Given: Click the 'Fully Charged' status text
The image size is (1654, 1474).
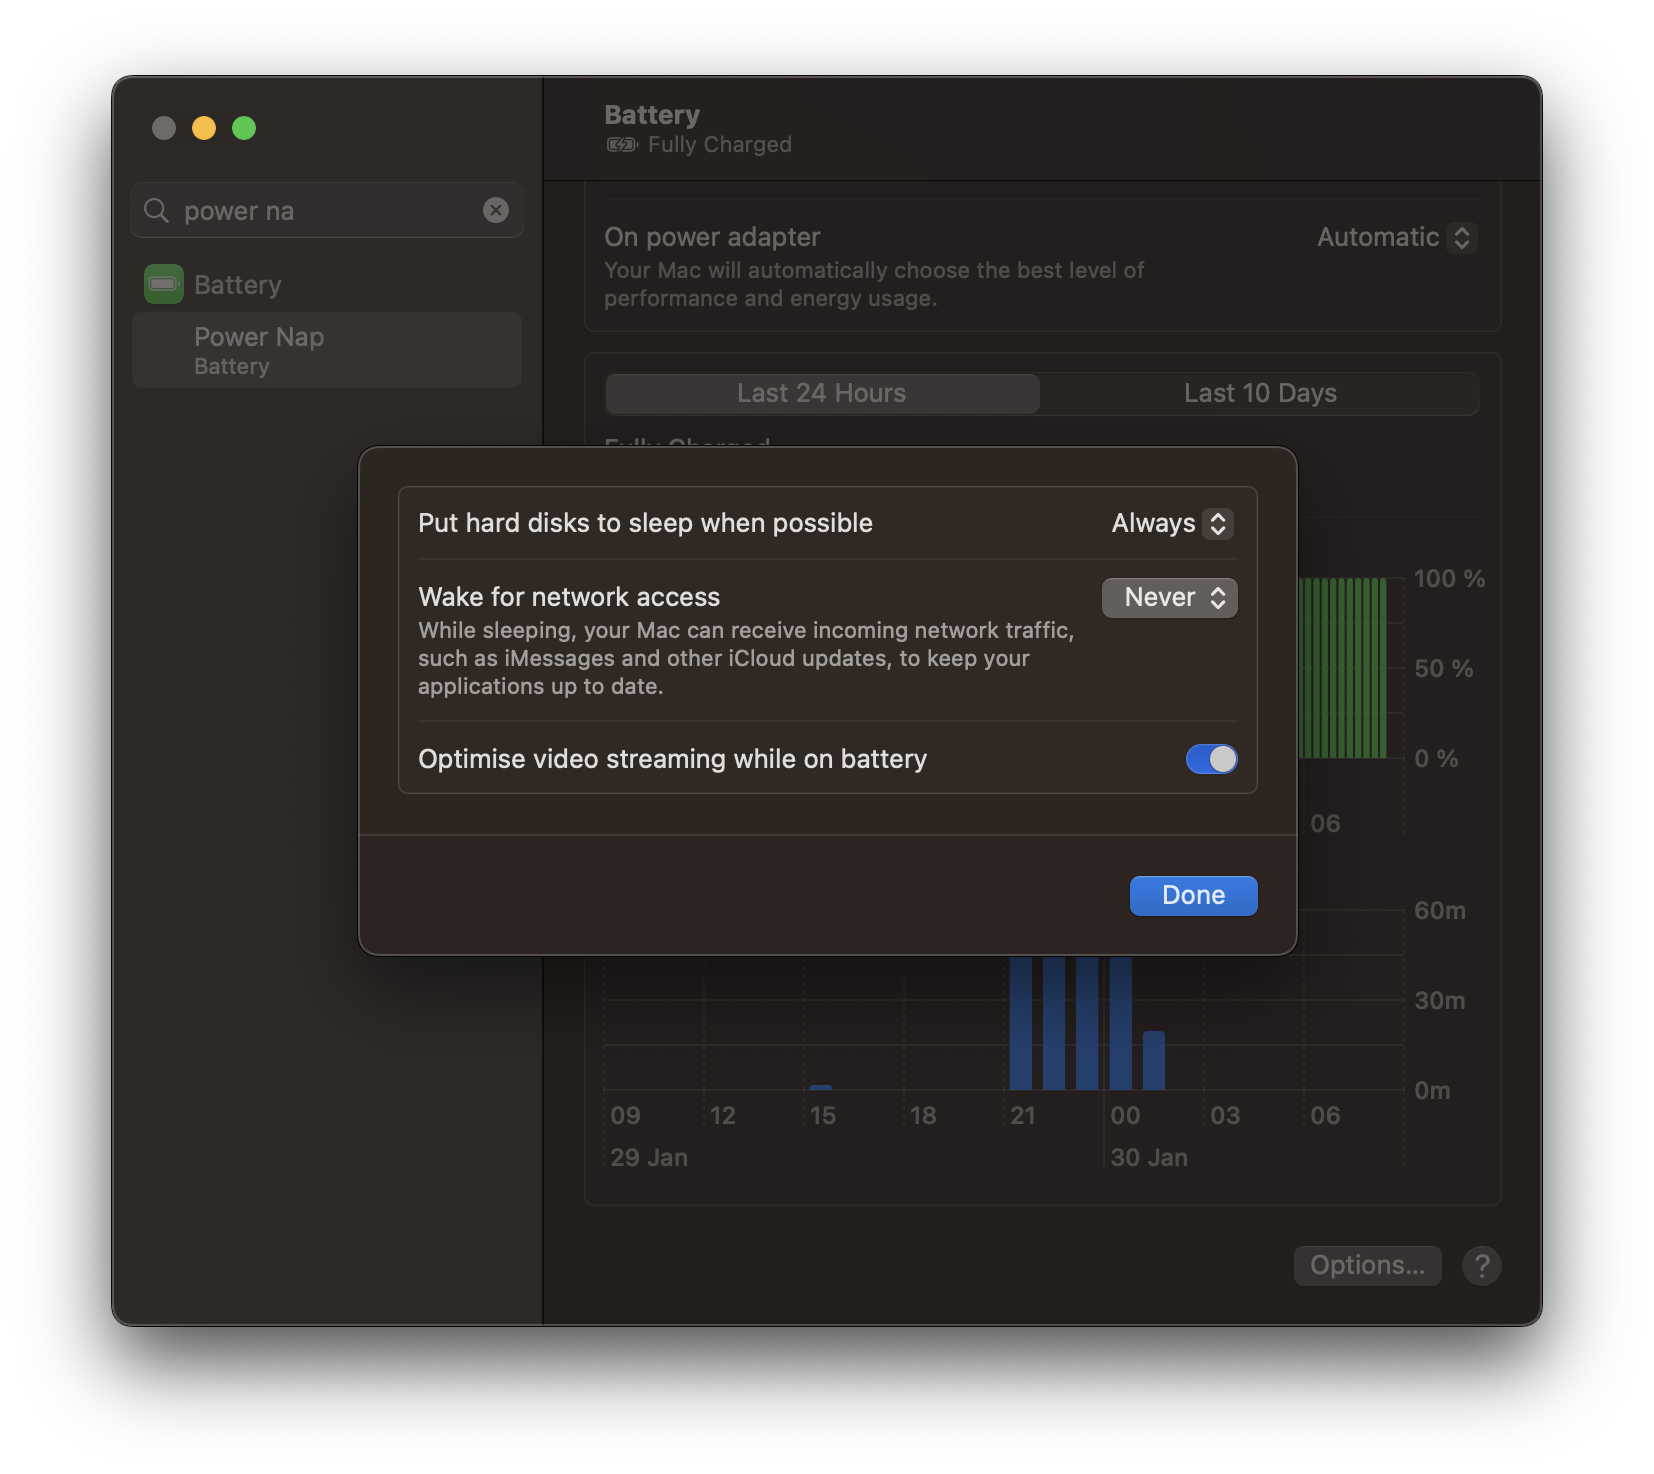Looking at the screenshot, I should click(720, 145).
